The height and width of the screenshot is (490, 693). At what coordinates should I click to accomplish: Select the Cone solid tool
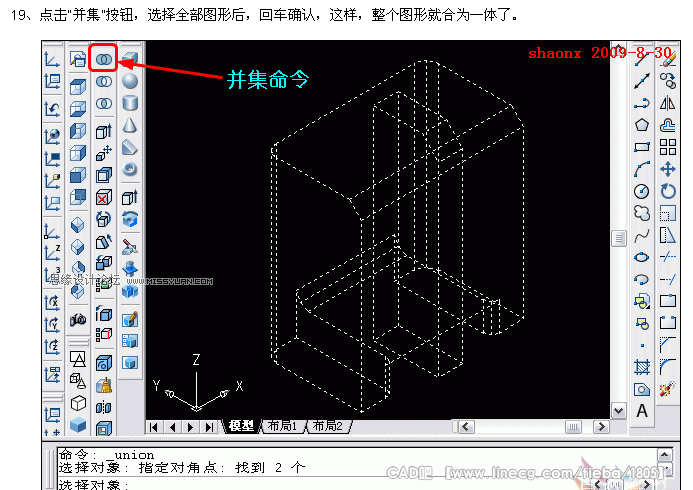129,125
